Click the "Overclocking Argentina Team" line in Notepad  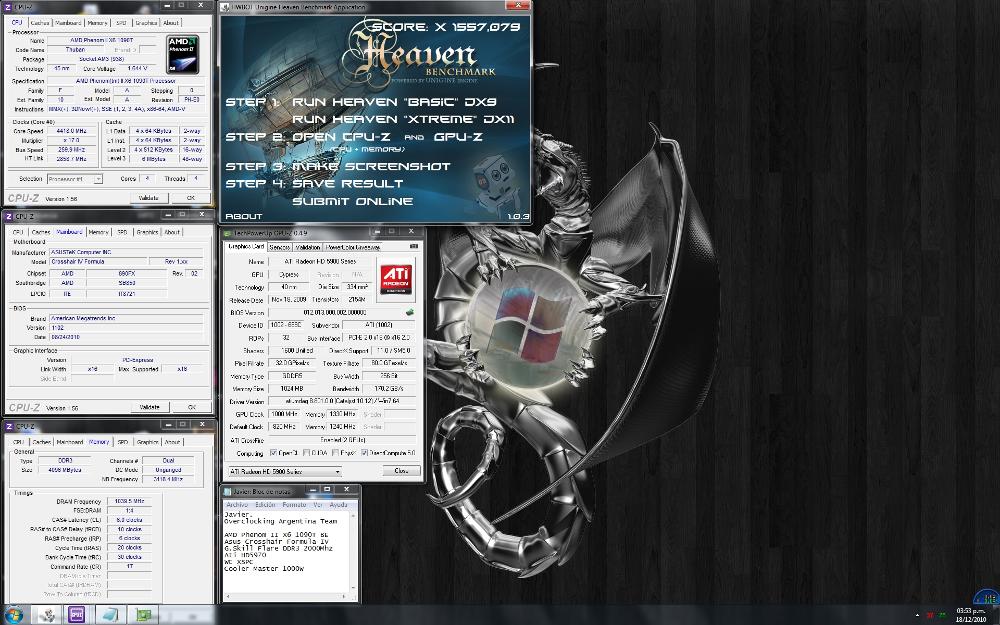281,521
